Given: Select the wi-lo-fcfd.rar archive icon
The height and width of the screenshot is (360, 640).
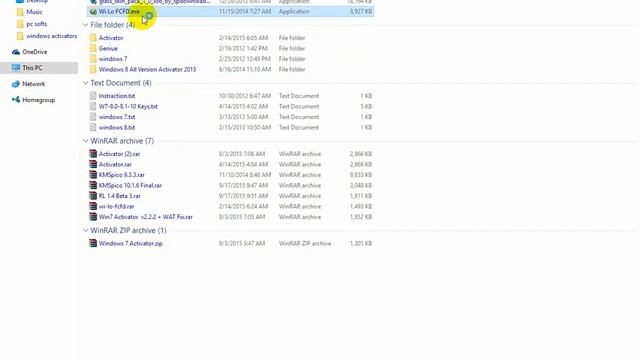Looking at the screenshot, I should pos(93,207).
